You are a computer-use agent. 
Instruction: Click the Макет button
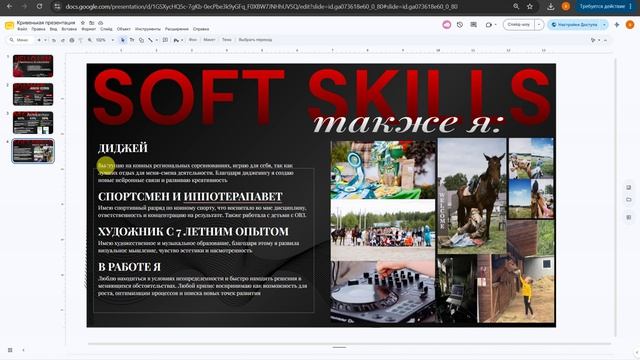(209, 40)
